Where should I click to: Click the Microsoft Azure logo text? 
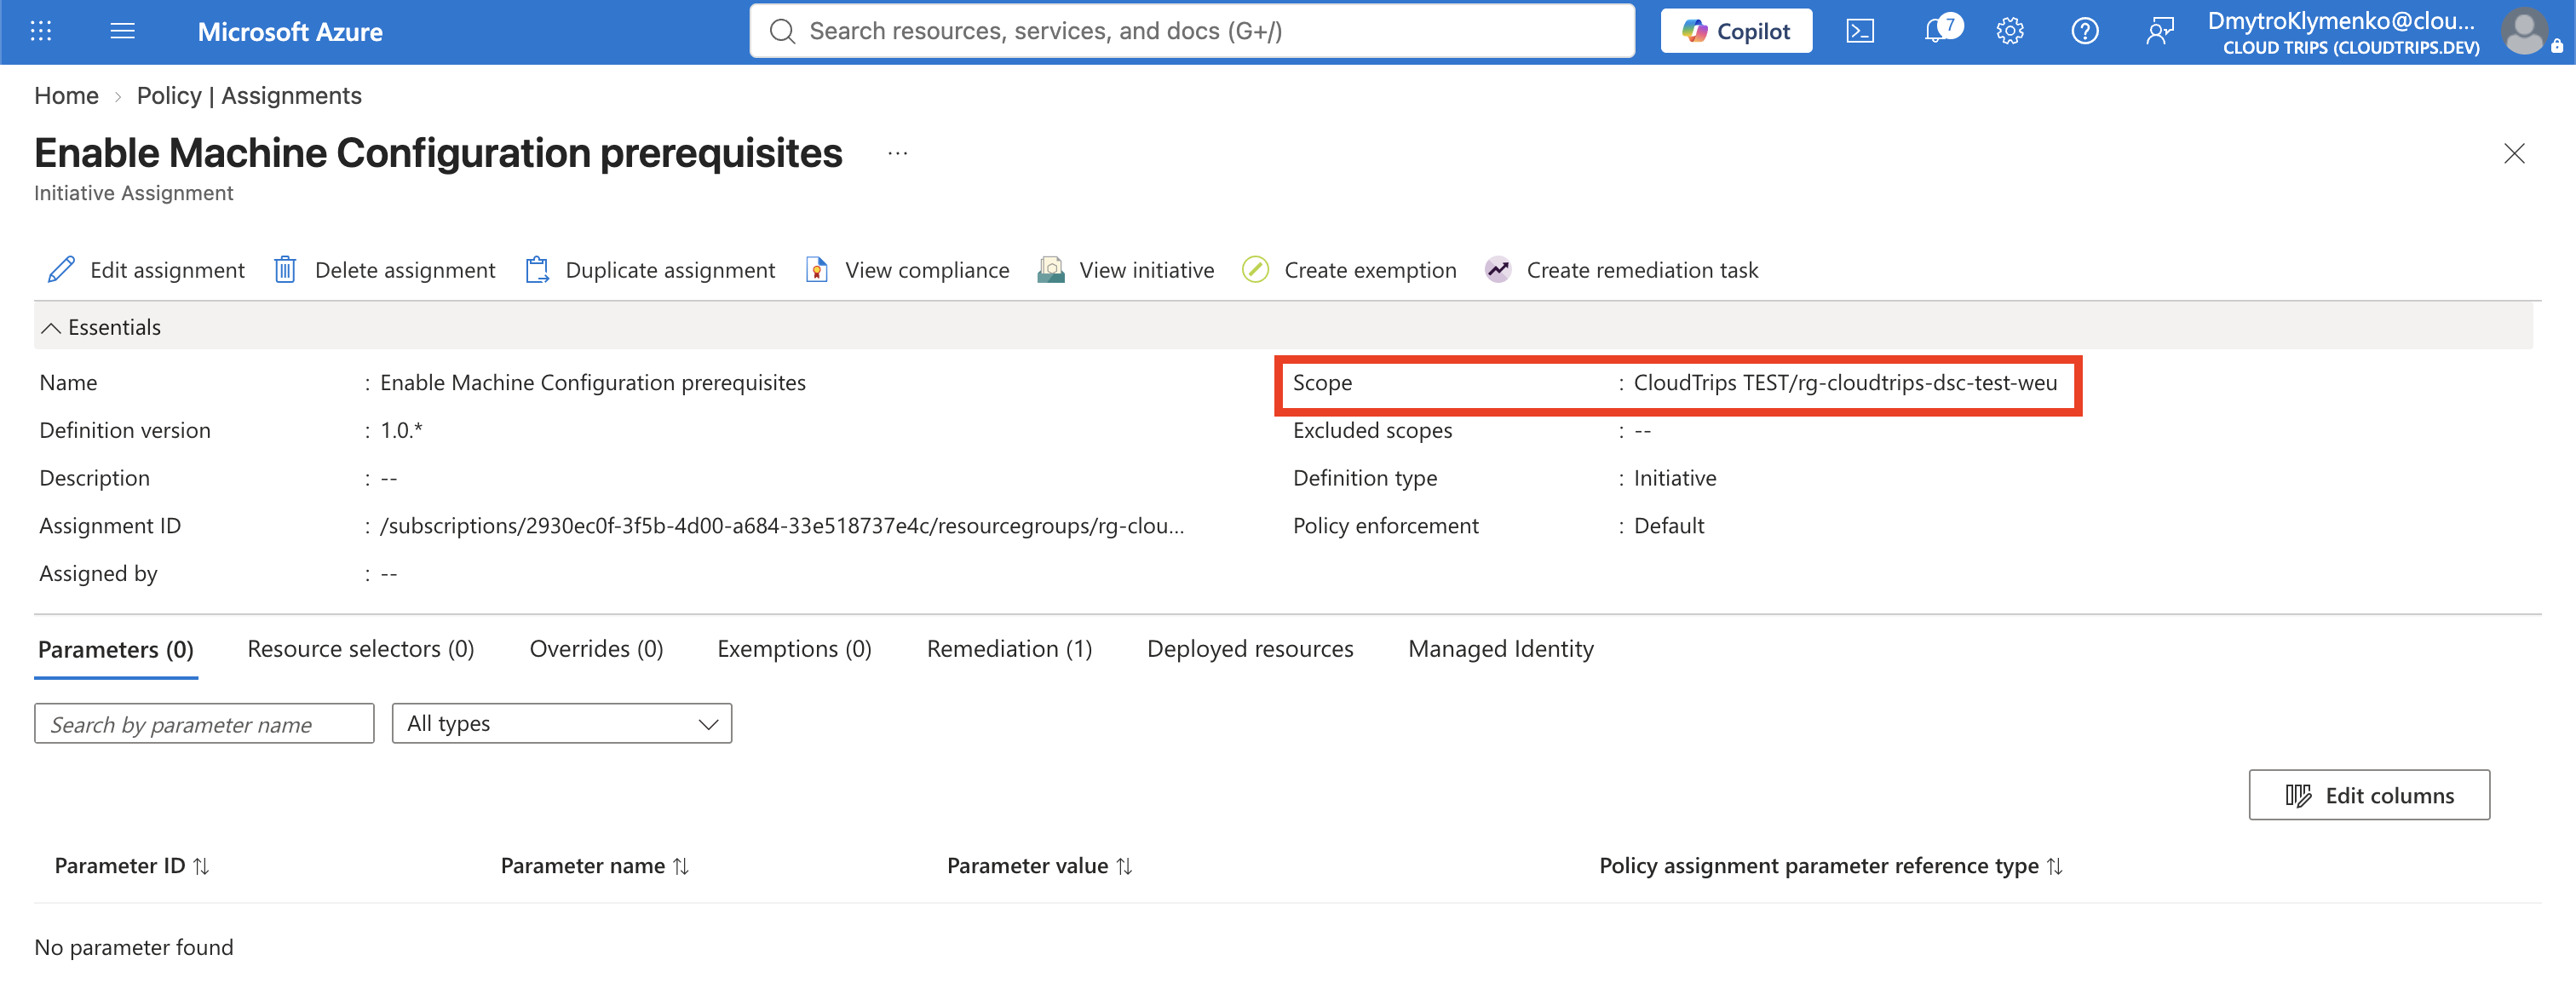click(290, 32)
